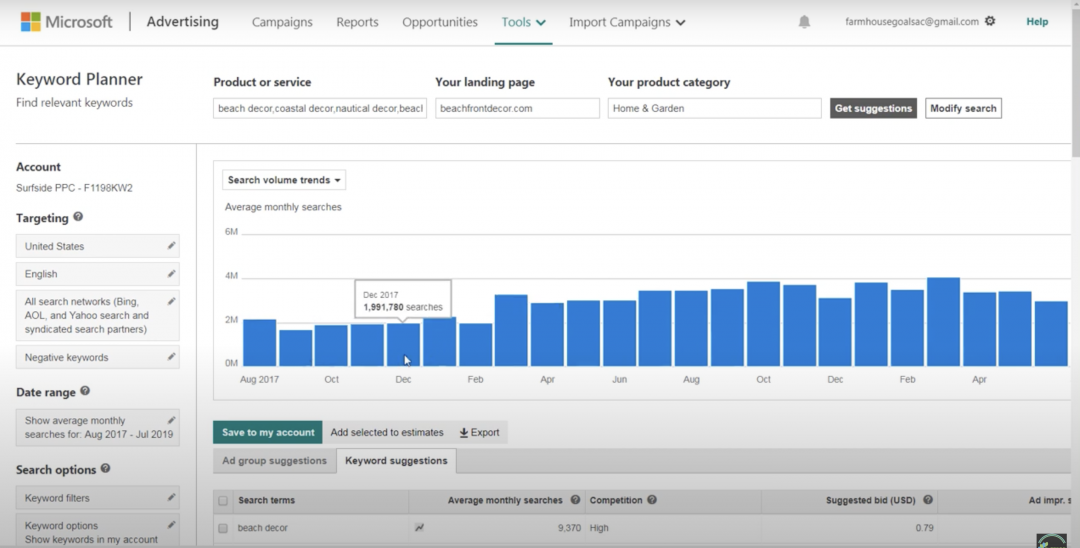
Task: Check the beach decor keyword checkbox
Action: point(222,528)
